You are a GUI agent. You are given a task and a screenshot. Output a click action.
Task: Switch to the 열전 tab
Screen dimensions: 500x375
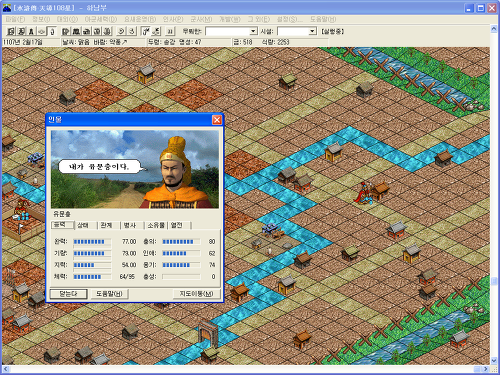(179, 225)
